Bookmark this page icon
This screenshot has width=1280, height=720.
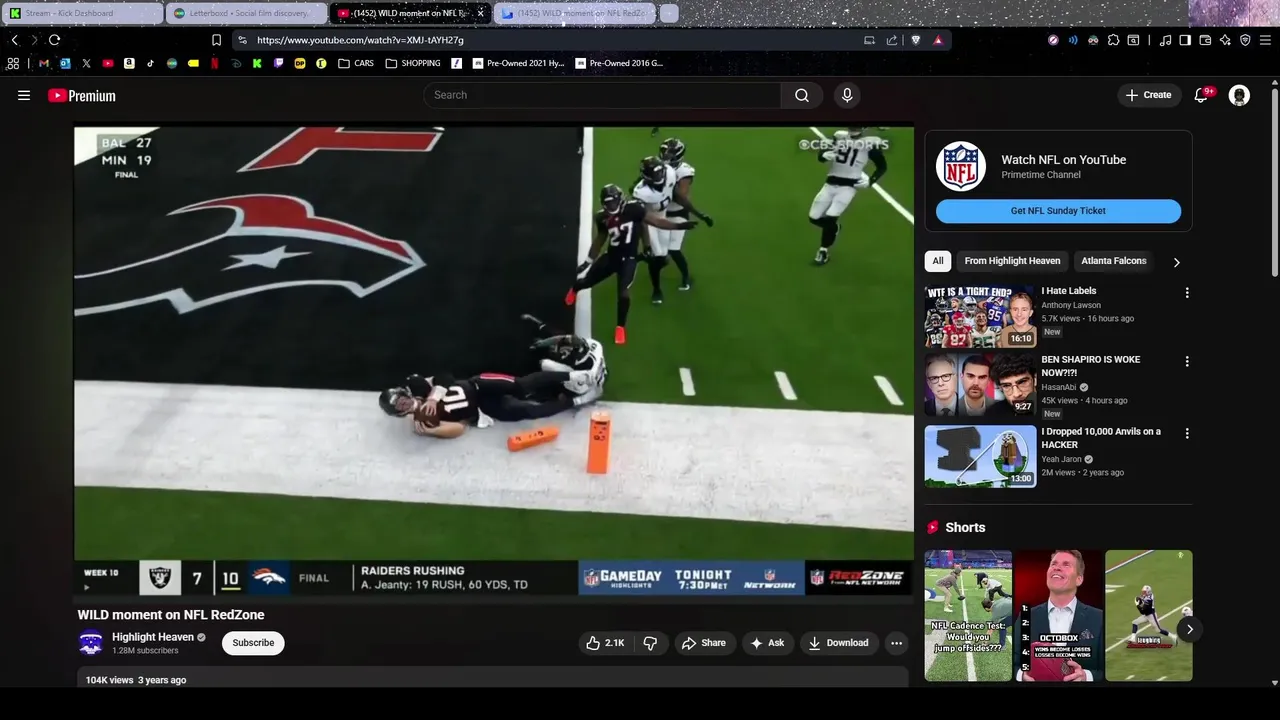216,40
